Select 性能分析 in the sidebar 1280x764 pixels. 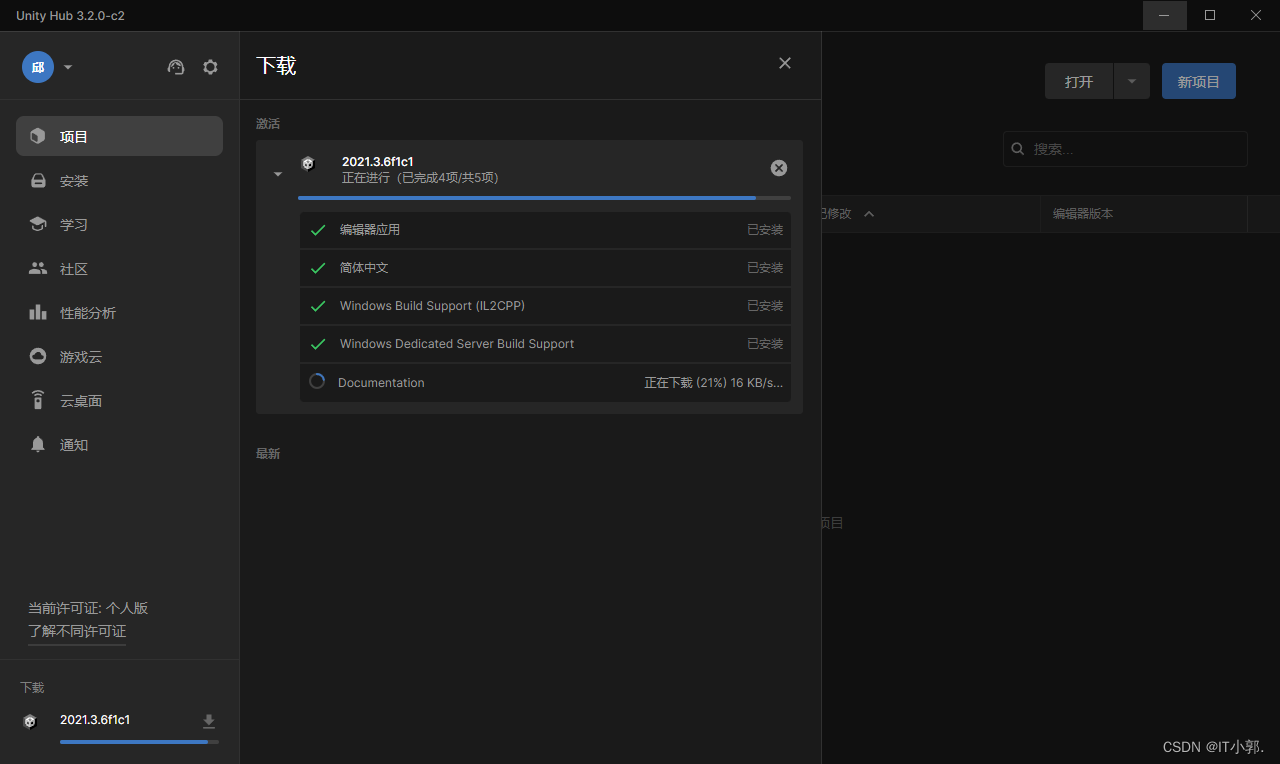point(119,312)
